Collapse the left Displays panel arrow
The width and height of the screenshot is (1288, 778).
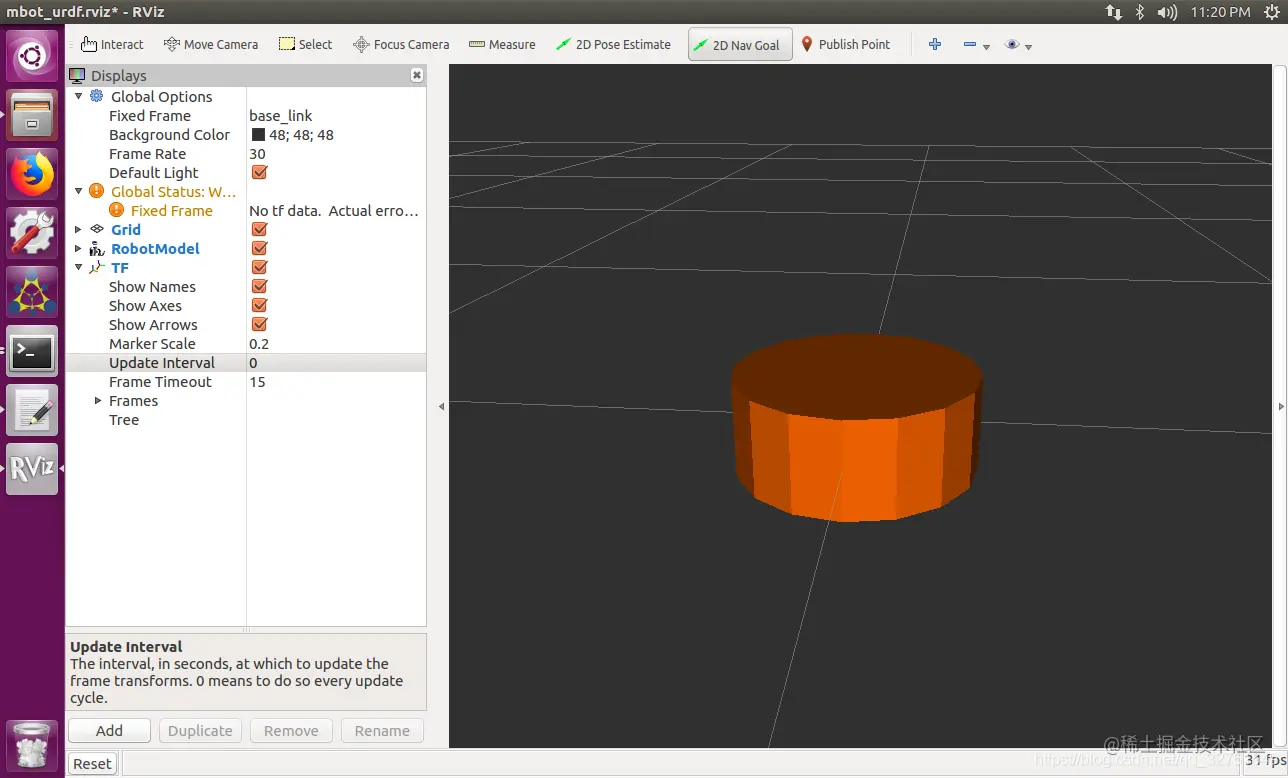[x=442, y=406]
